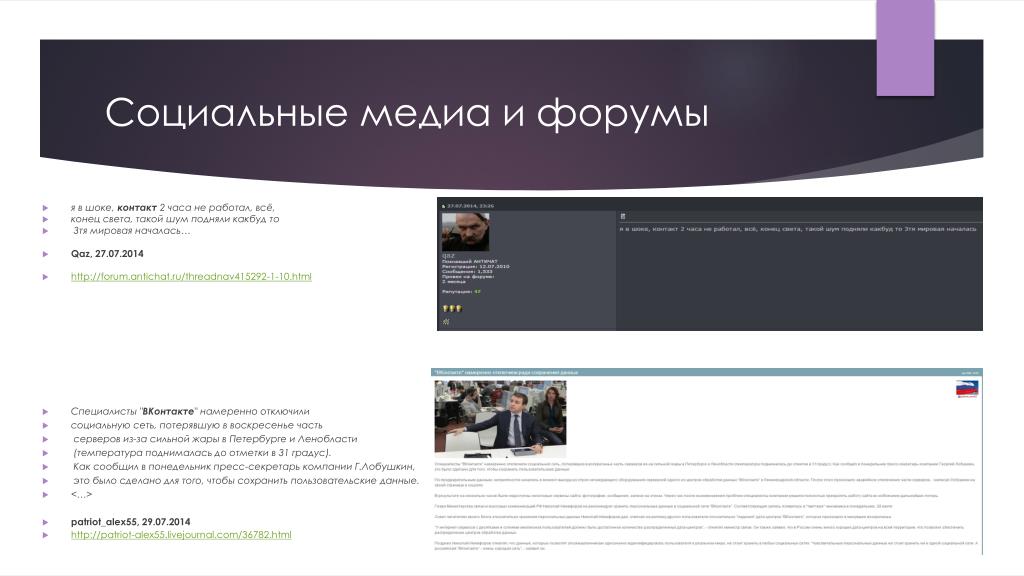Click the star icon at bottom of forum profile

tap(446, 322)
